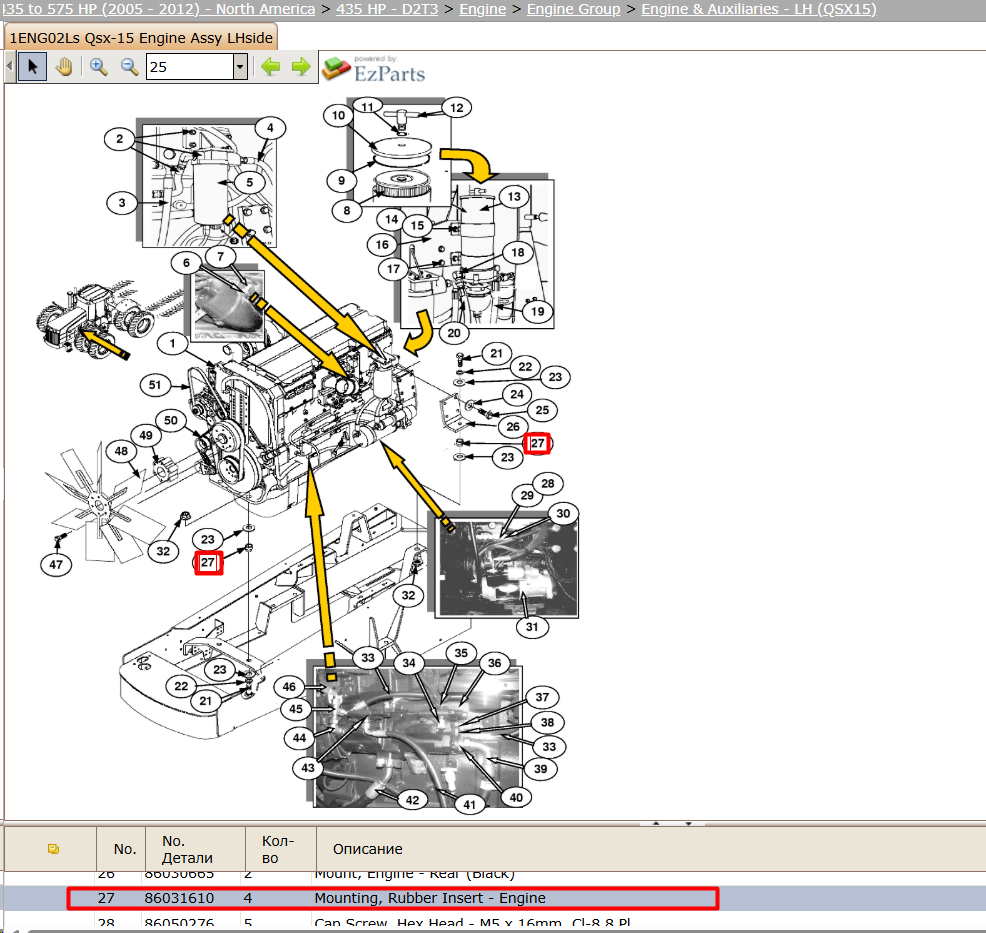Select callout 31 bubble

(532, 626)
